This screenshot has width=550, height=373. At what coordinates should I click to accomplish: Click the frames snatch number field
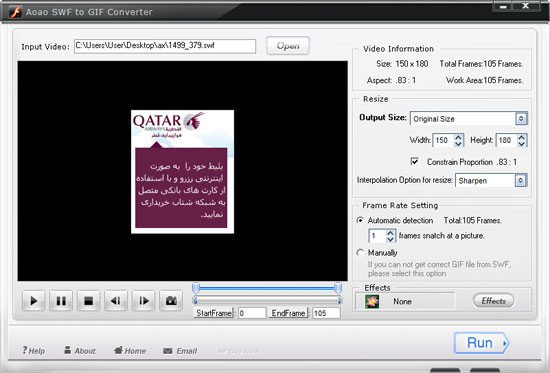(377, 236)
